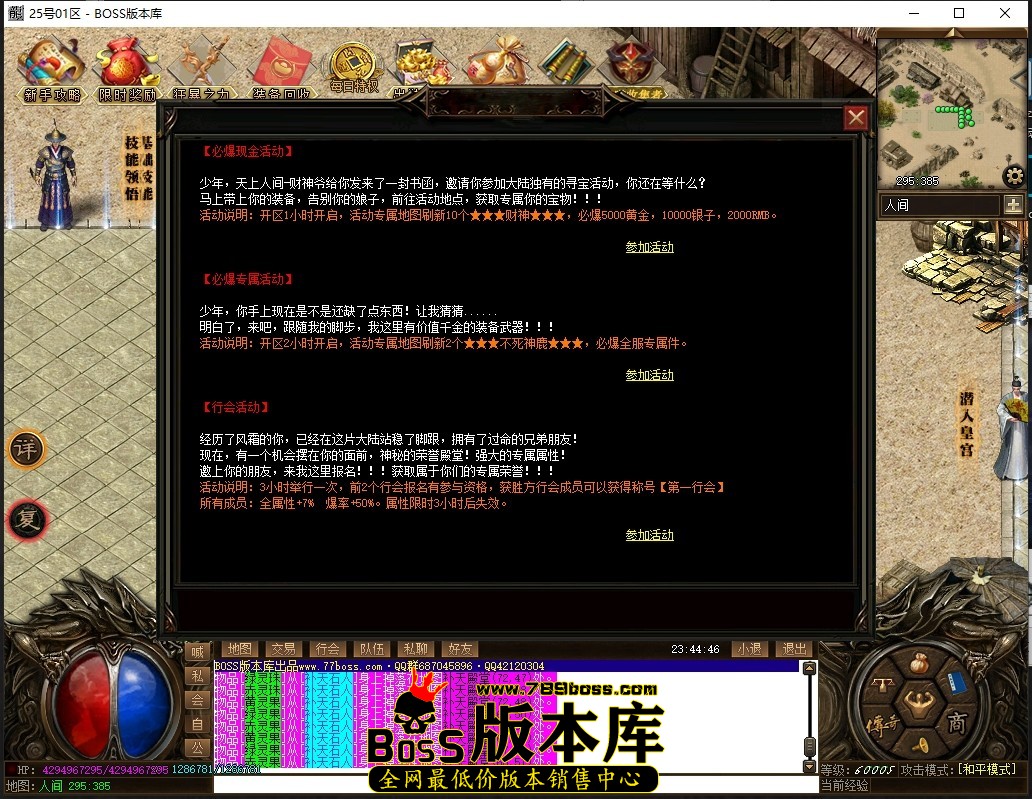Open 每日特权 gold coin icon

(353, 66)
